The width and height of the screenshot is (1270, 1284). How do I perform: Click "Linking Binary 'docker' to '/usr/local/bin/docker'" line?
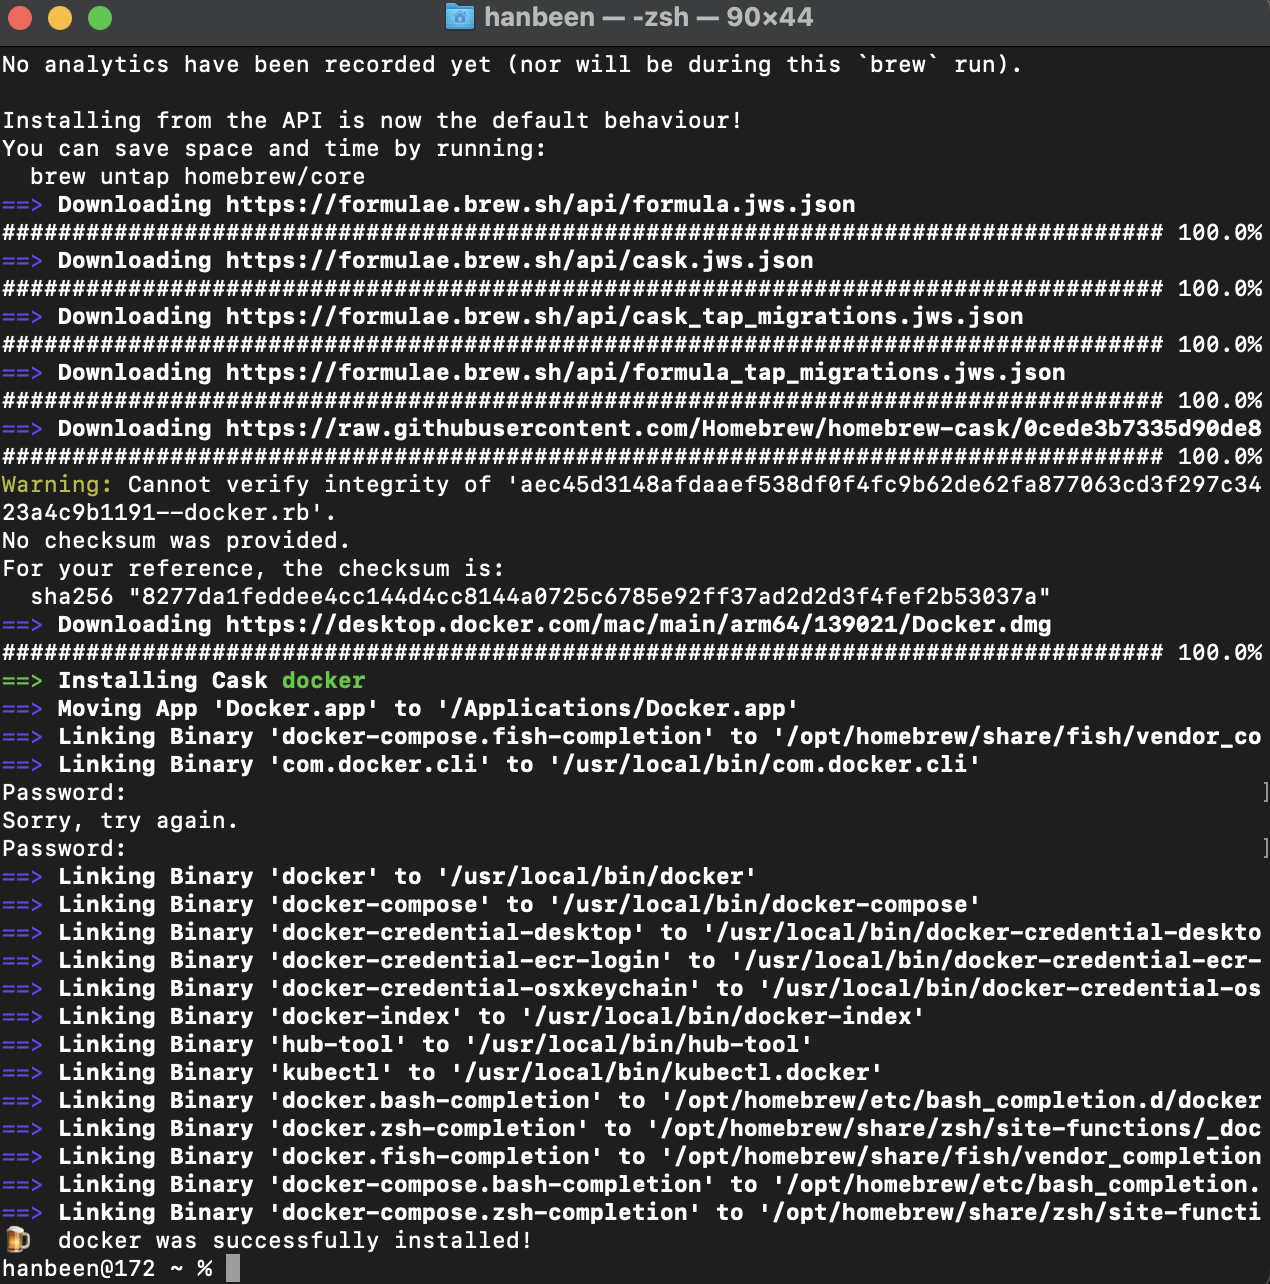point(379,876)
